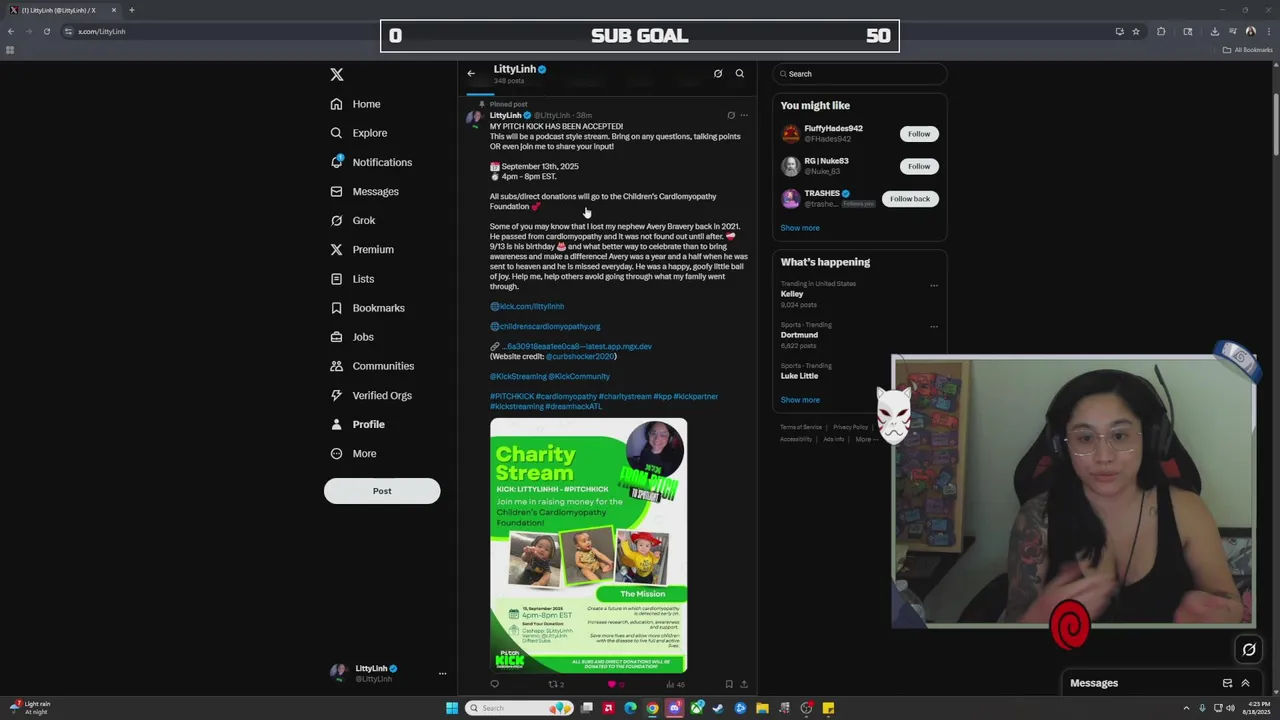Click the floating Grok button

click(1249, 650)
